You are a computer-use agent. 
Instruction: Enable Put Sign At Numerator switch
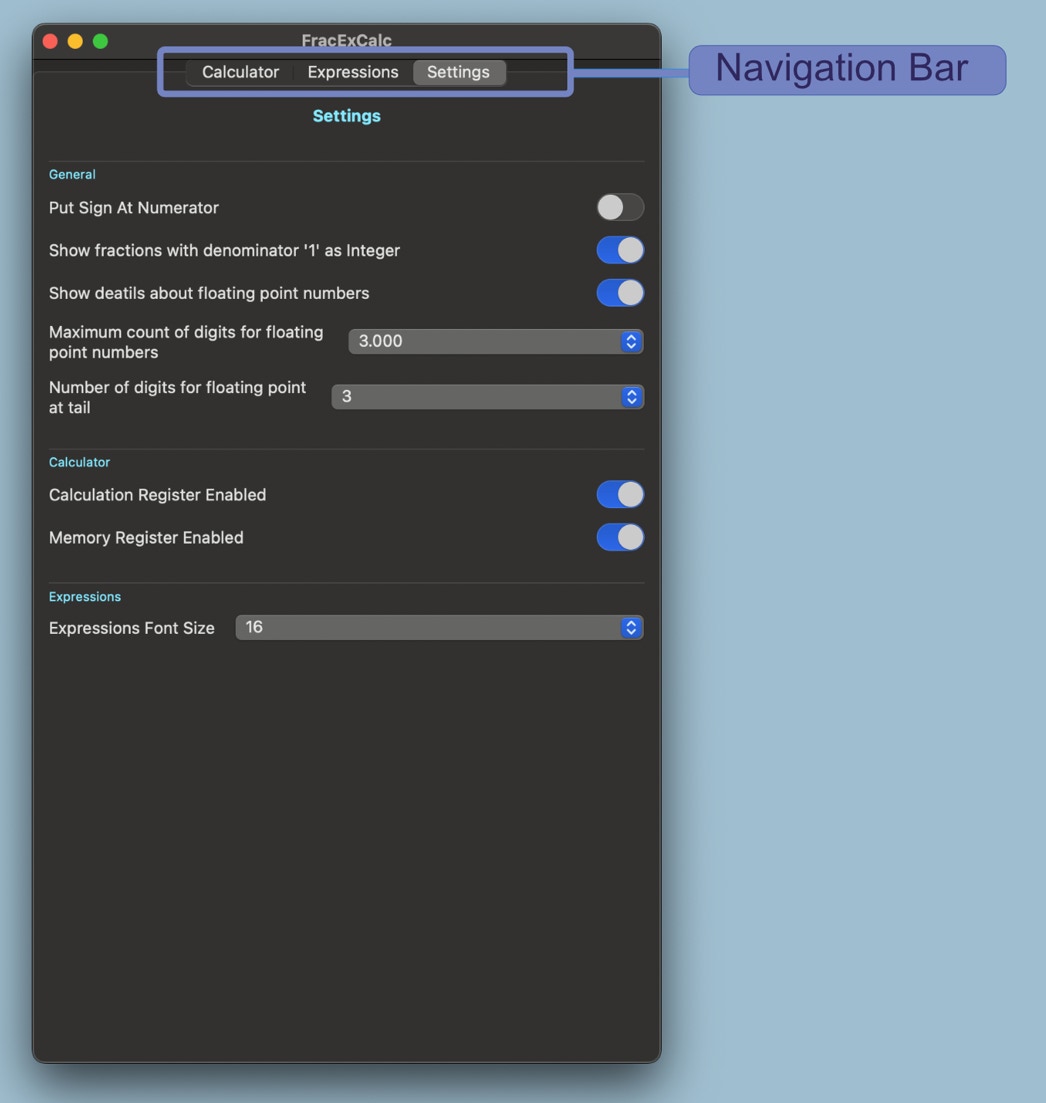[620, 207]
